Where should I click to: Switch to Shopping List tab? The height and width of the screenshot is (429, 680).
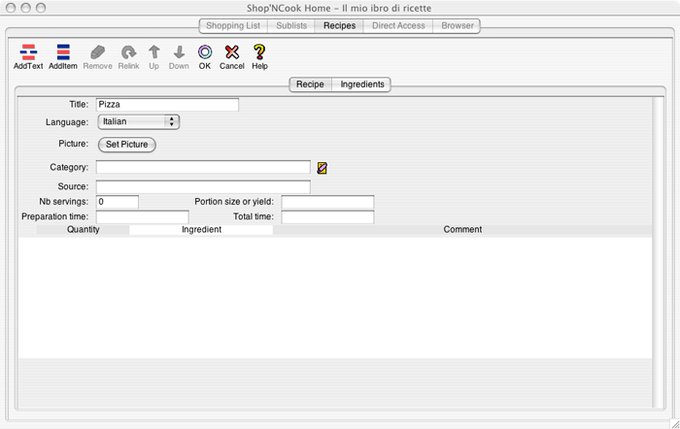[x=233, y=26]
